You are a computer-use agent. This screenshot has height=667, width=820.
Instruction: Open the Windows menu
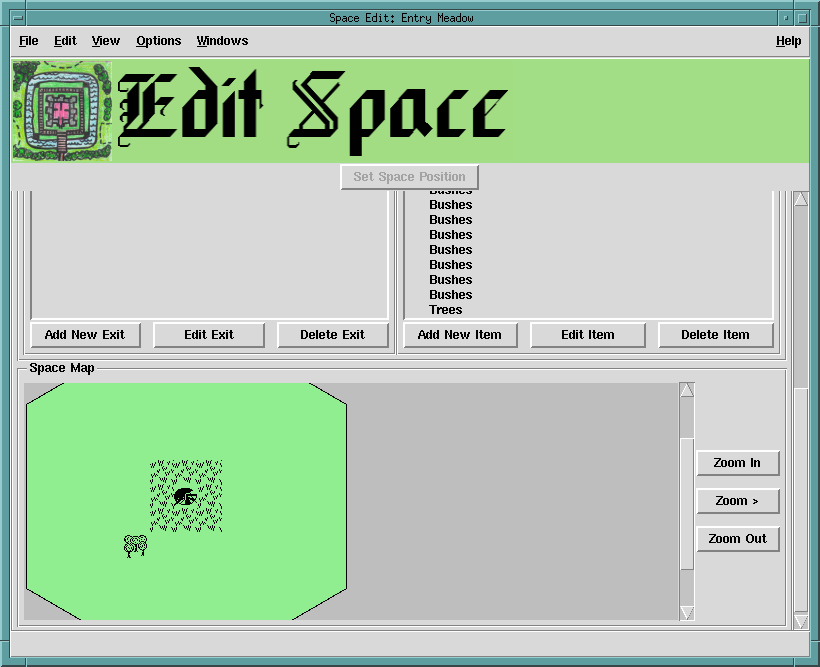[x=222, y=41]
